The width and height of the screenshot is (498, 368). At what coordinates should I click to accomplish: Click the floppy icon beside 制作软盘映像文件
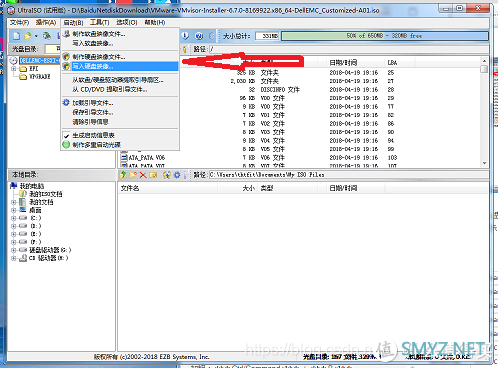coord(66,34)
